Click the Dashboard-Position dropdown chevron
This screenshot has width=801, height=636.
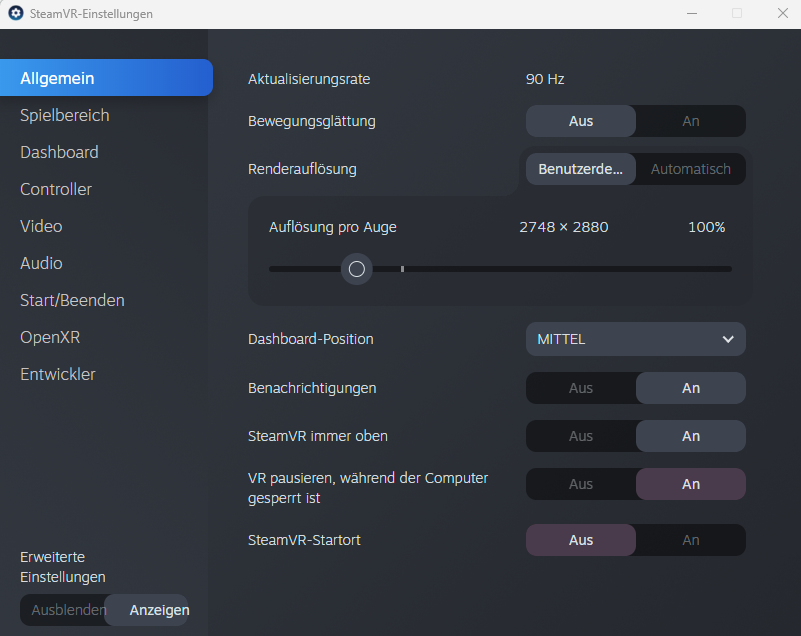click(728, 339)
